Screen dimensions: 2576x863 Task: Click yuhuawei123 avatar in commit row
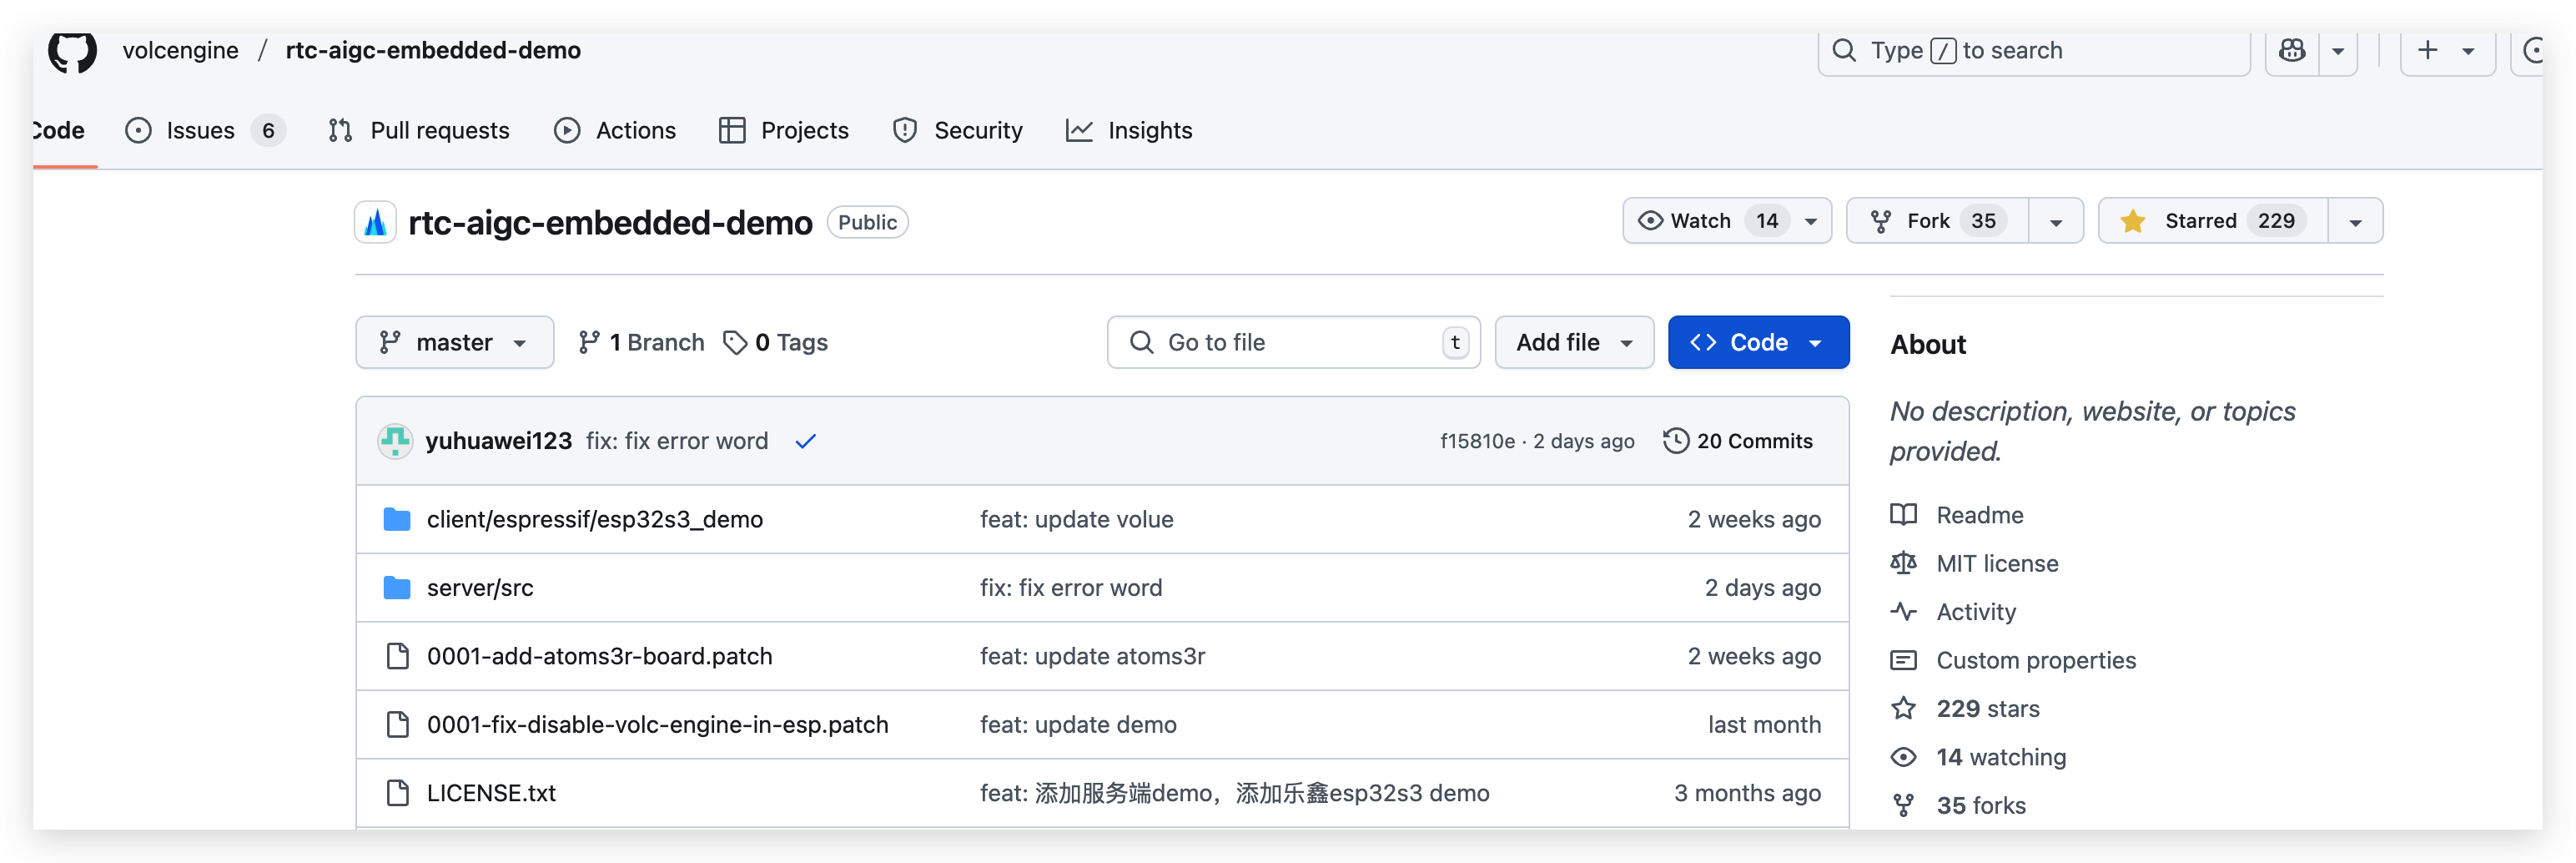(395, 441)
